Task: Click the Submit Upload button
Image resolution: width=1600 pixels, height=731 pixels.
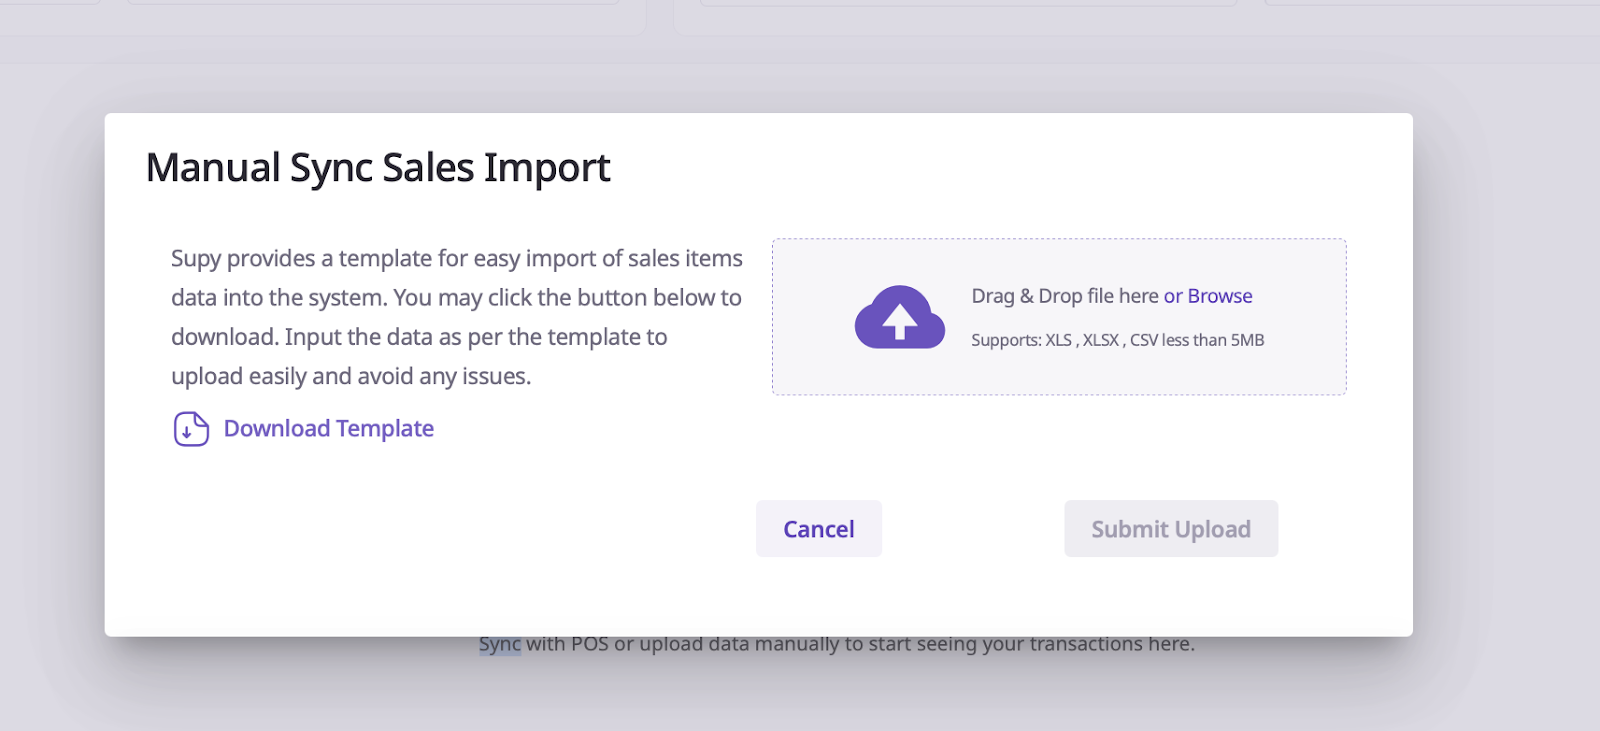Action: tap(1170, 529)
